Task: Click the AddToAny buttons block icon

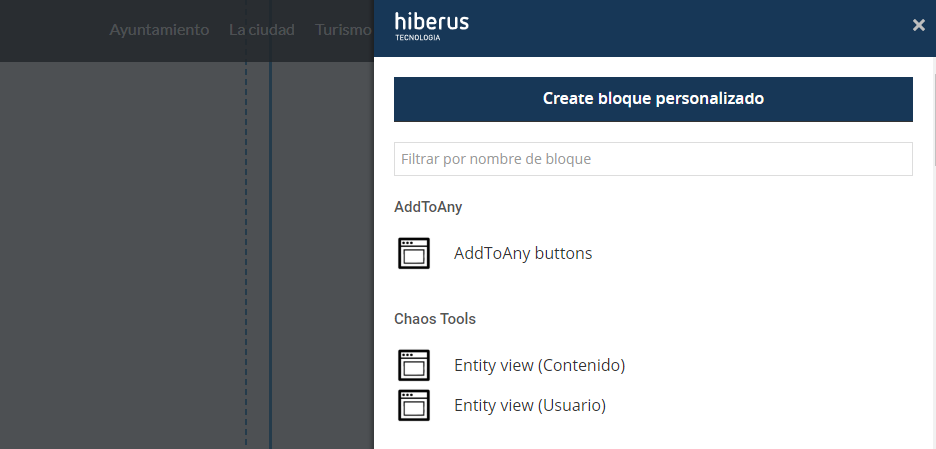Action: (x=413, y=253)
